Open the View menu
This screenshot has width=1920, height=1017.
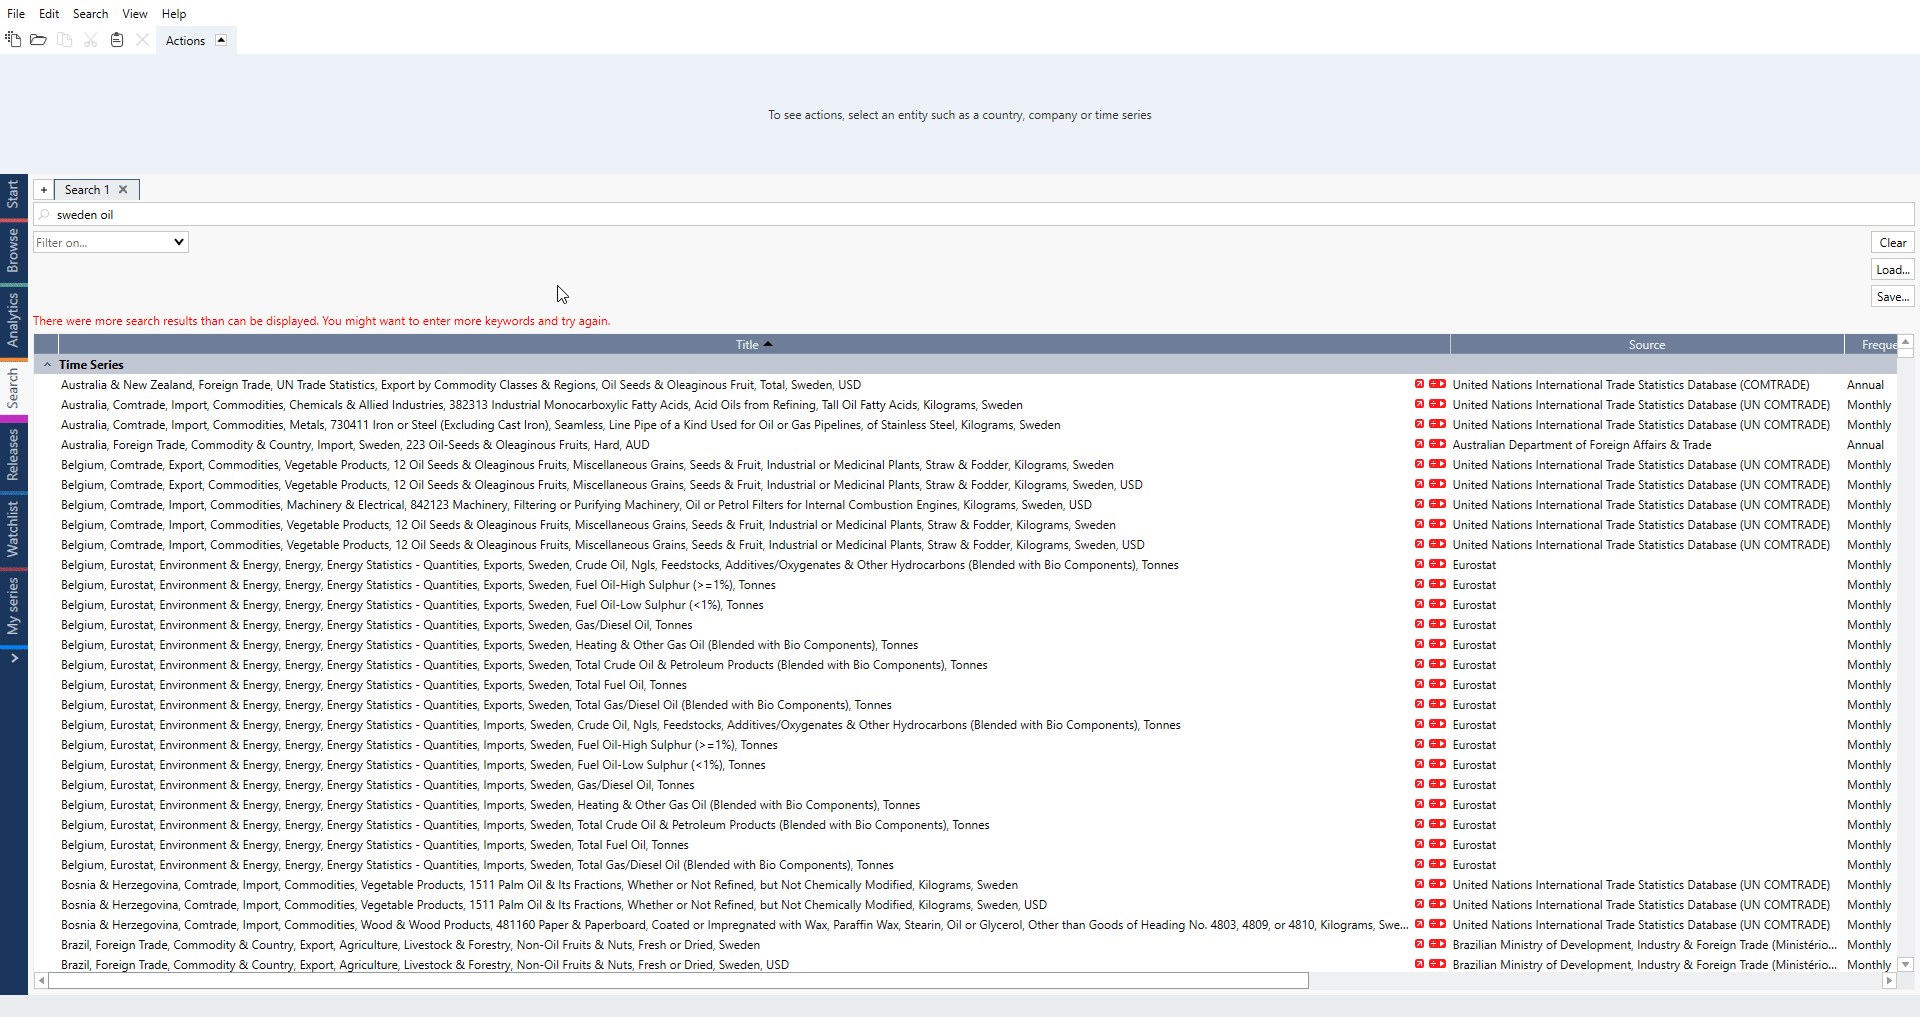pos(135,14)
